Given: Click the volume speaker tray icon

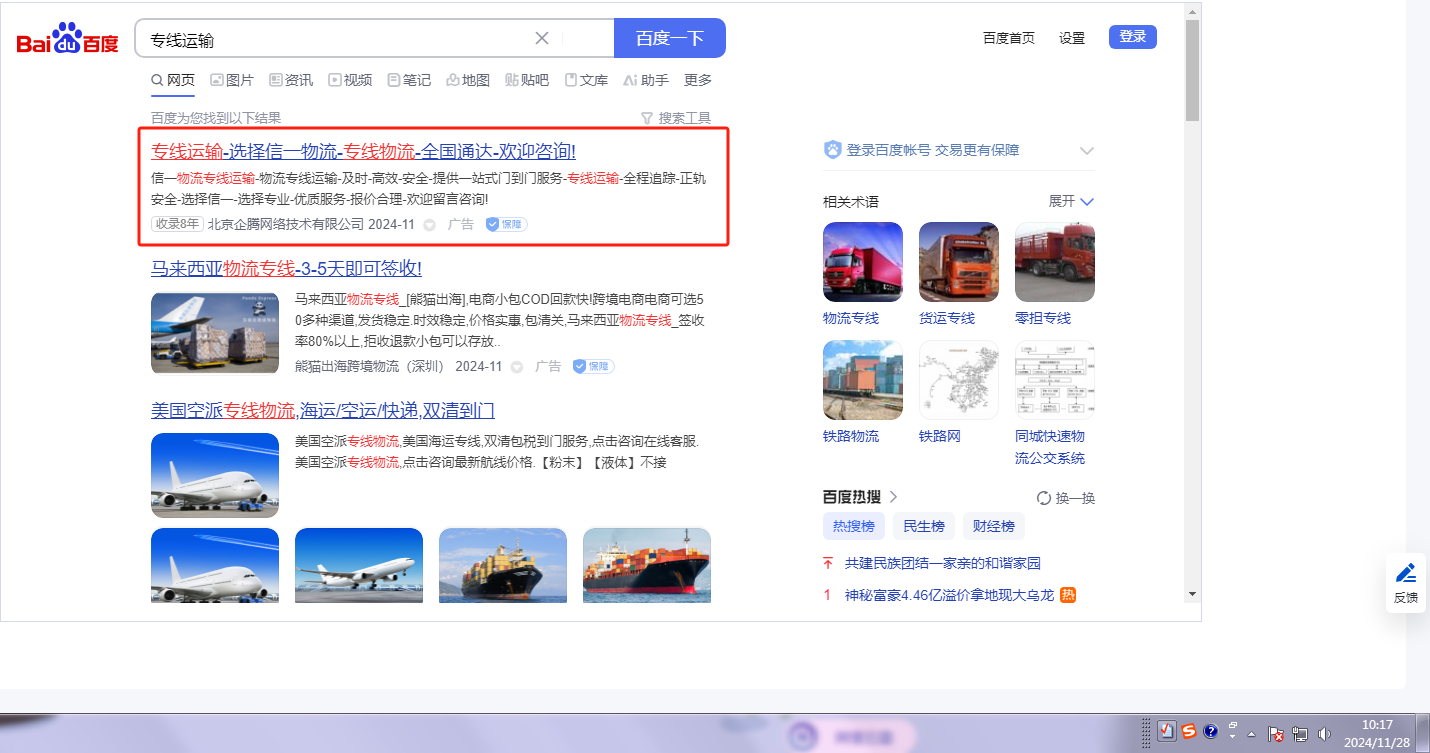Looking at the screenshot, I should click(1324, 733).
